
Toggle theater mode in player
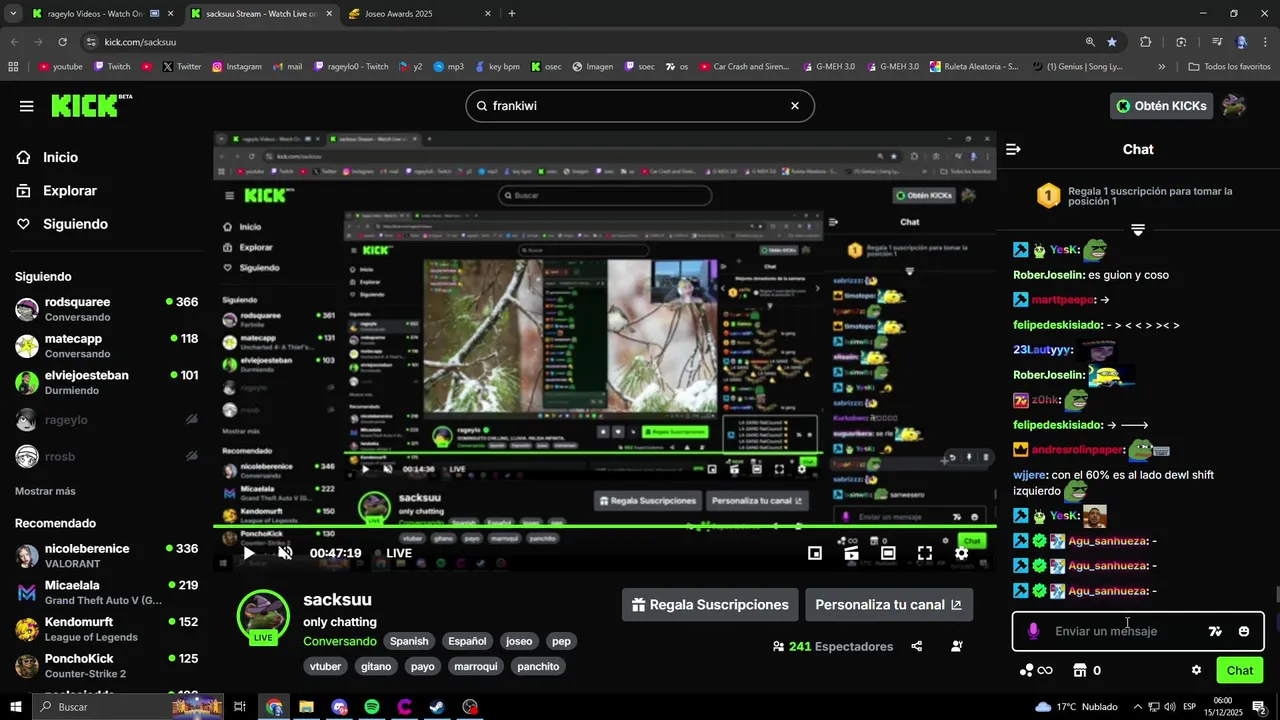tap(888, 553)
